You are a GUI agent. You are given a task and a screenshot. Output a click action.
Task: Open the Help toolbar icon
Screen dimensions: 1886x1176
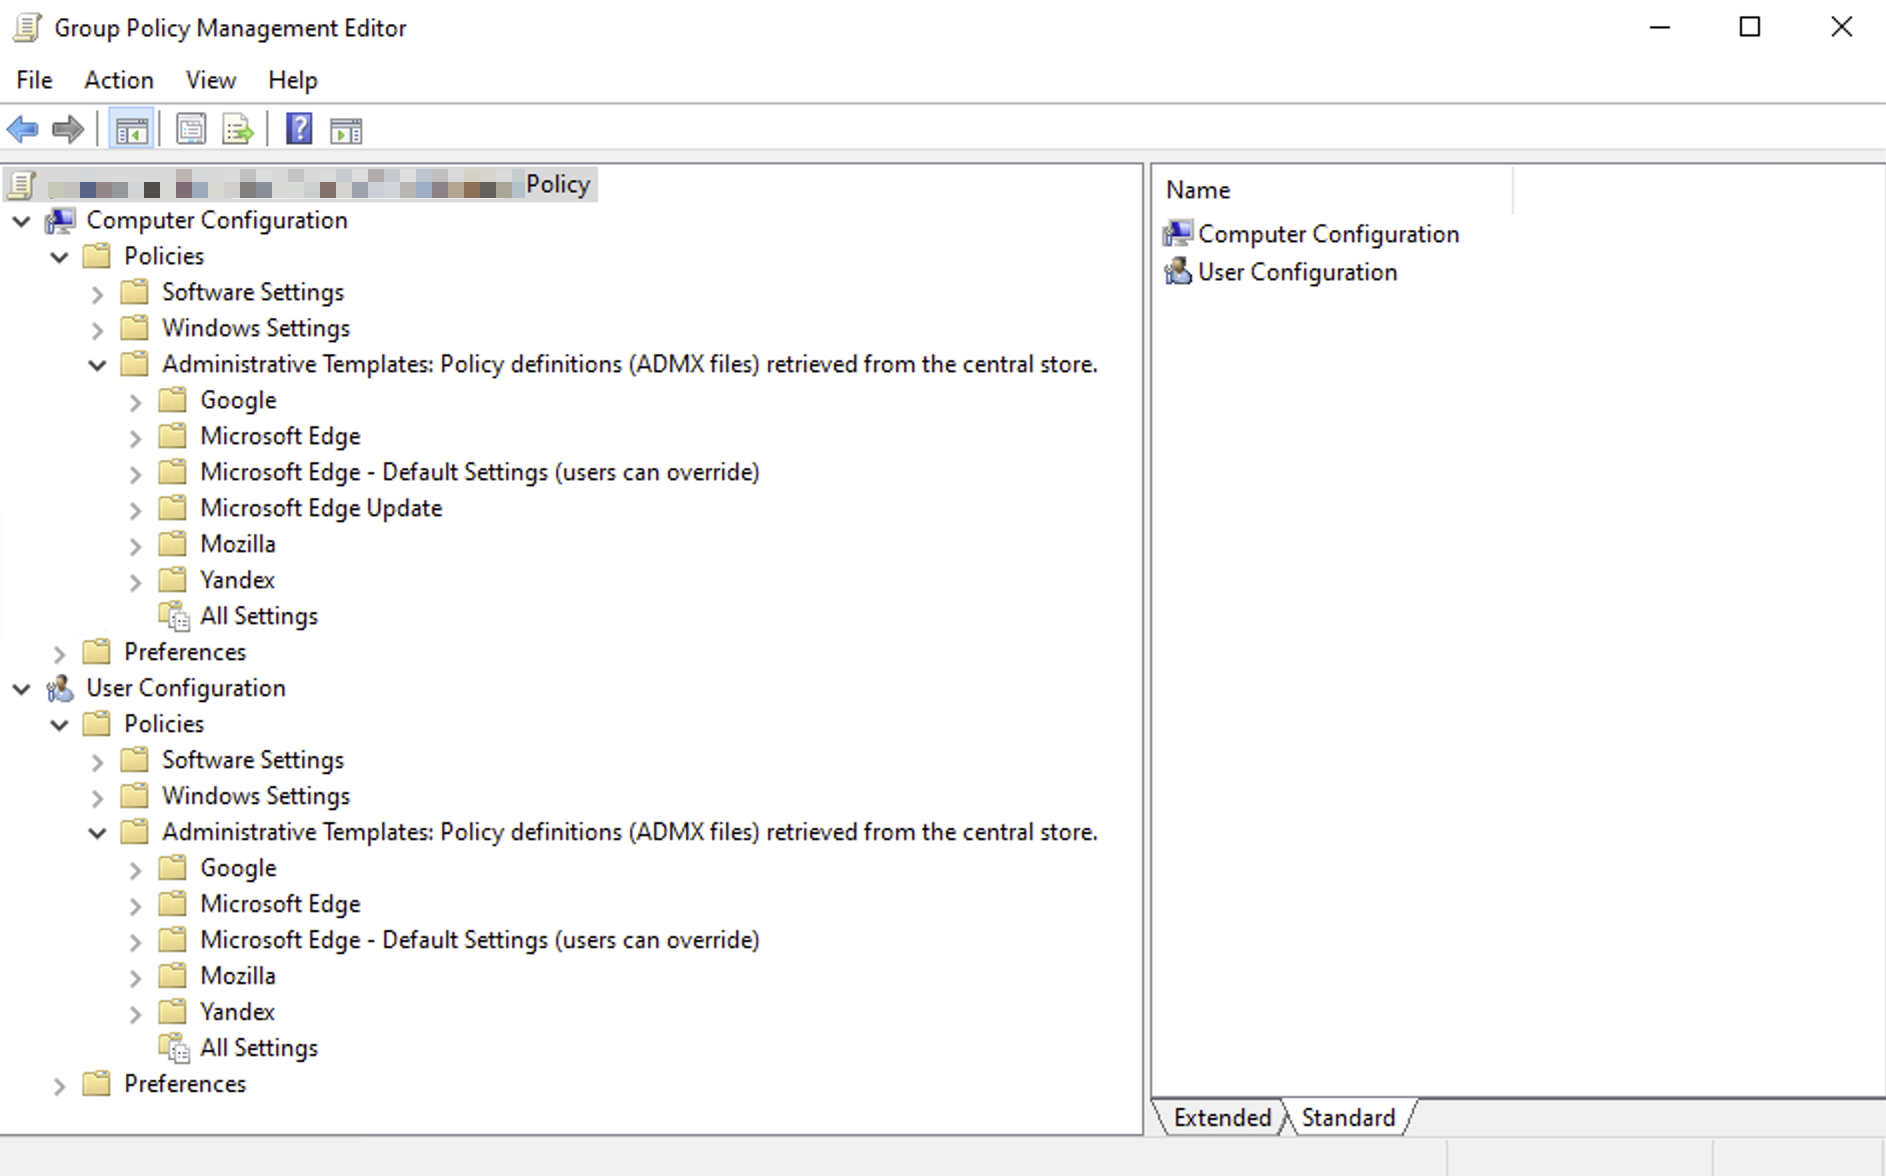point(298,129)
